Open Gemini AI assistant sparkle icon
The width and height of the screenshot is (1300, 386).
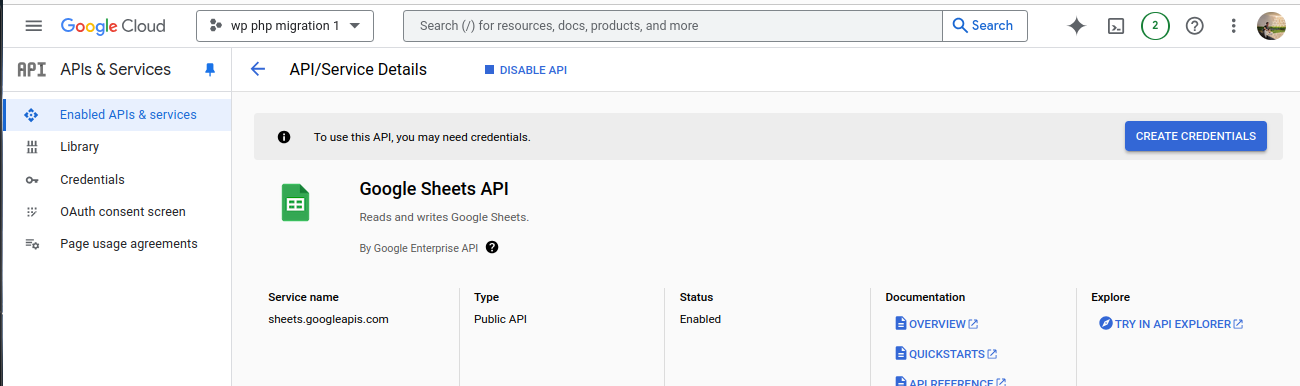(x=1076, y=26)
